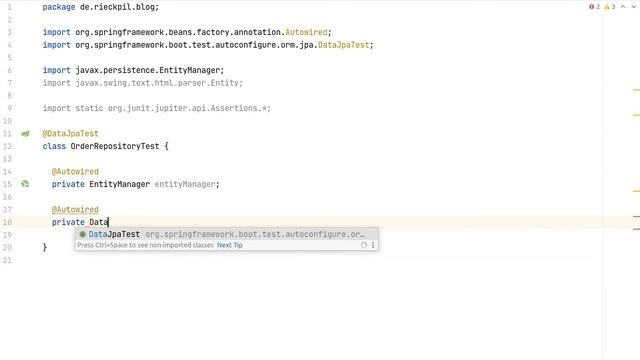Click the typed Data text on line 18
Viewport: 640px width, 360px height.
click(98, 222)
